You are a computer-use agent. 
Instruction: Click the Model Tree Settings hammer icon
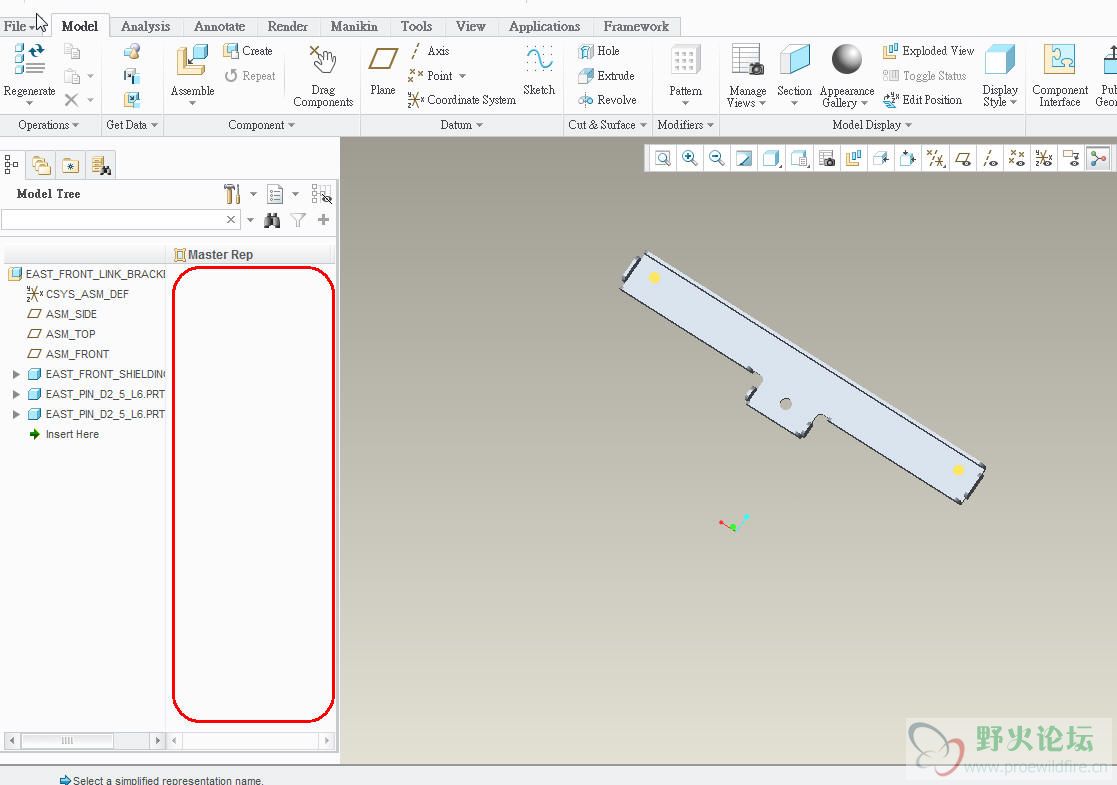(x=232, y=194)
